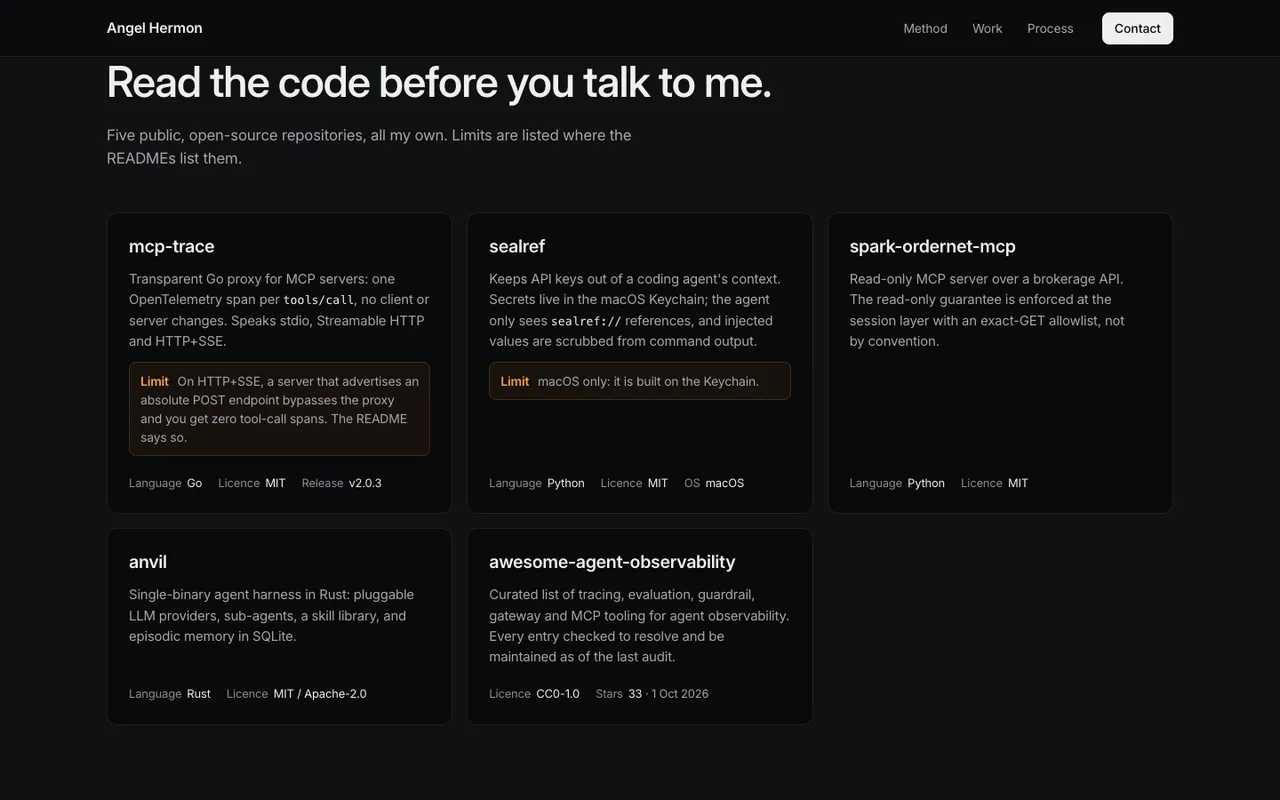Open the sealref repository title

517,246
